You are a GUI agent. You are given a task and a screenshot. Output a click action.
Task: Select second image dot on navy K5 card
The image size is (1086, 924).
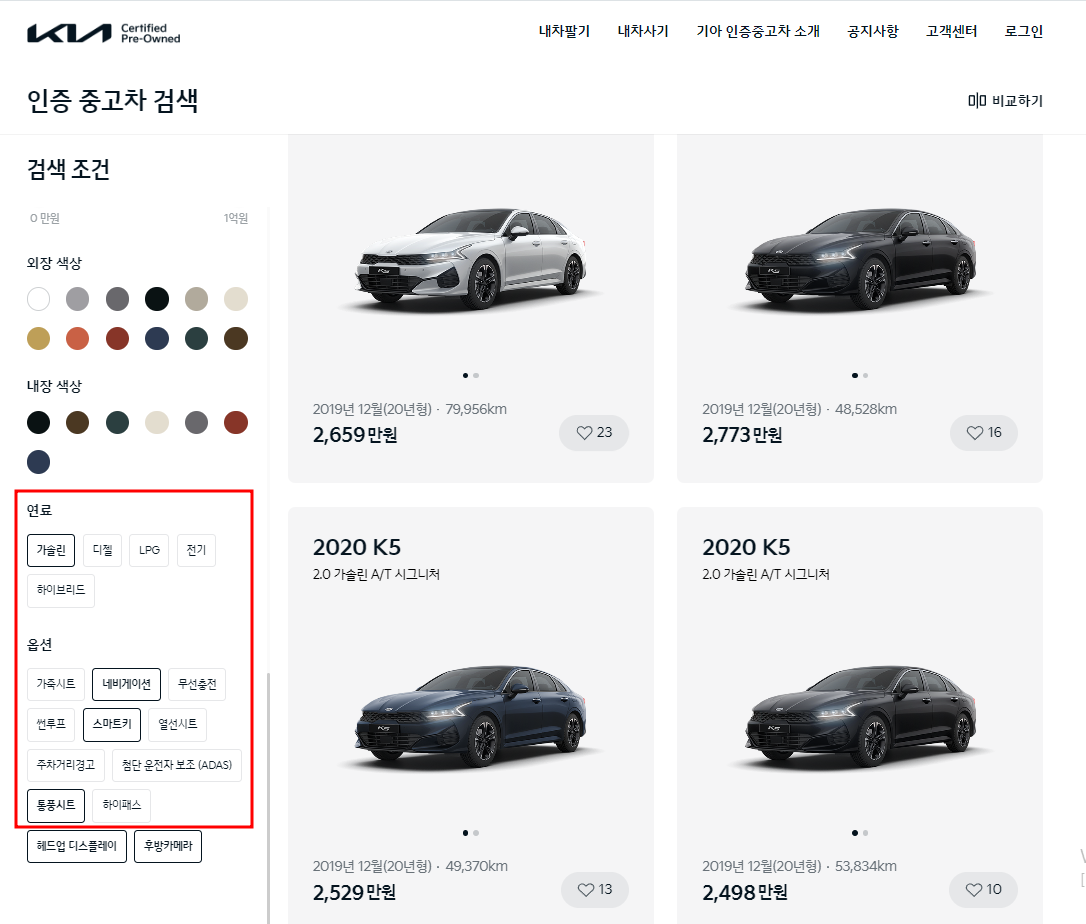(477, 833)
